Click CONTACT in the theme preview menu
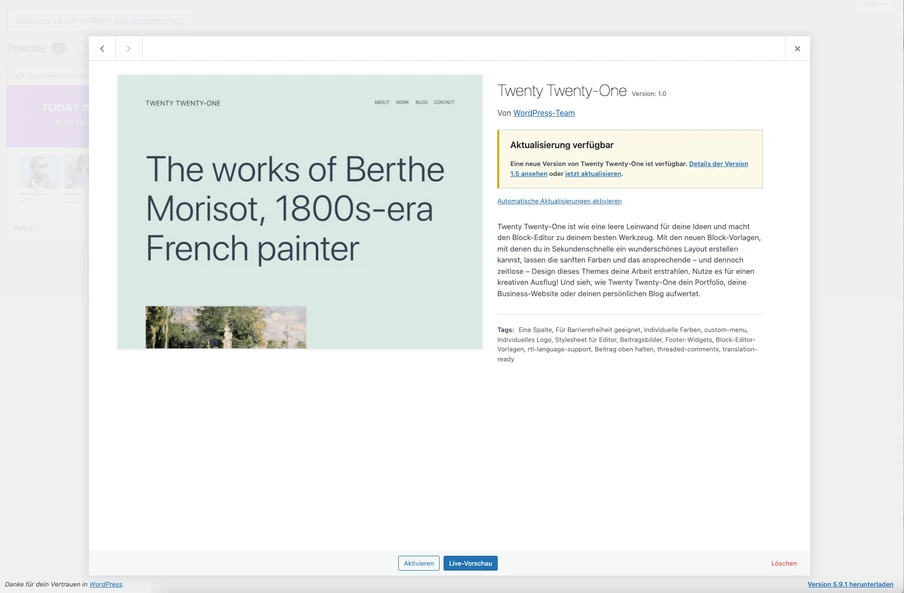This screenshot has width=904, height=593. [x=444, y=102]
